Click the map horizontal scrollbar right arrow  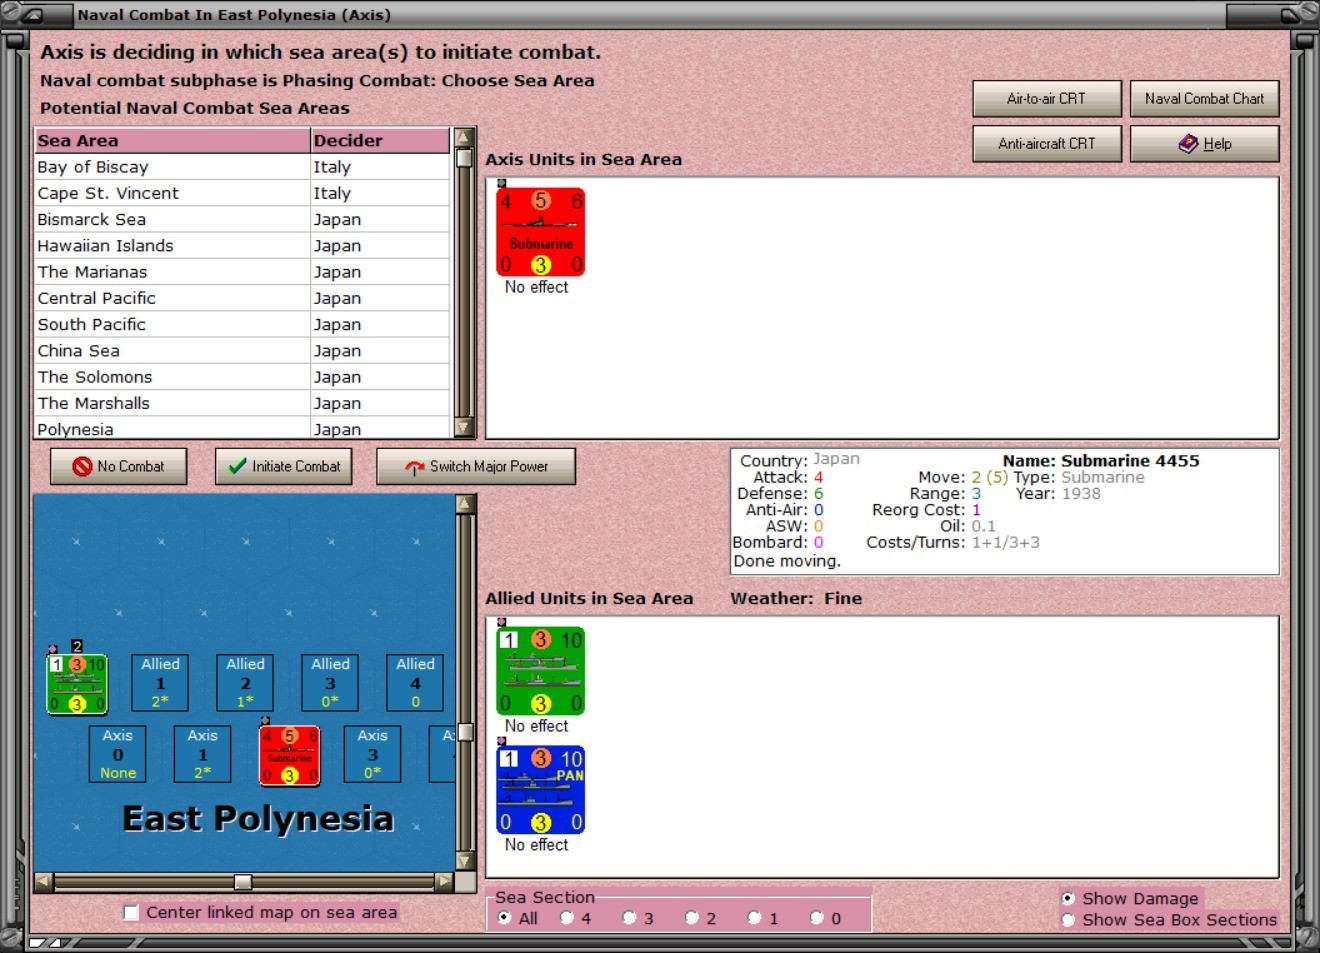tap(445, 882)
